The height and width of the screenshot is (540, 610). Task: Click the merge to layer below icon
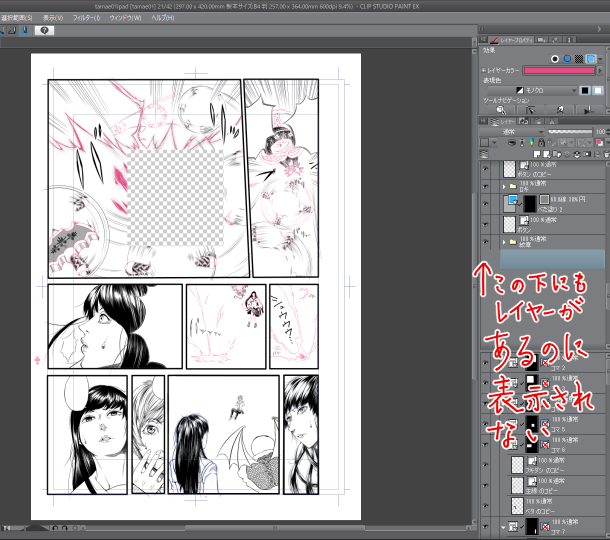[x=577, y=154]
